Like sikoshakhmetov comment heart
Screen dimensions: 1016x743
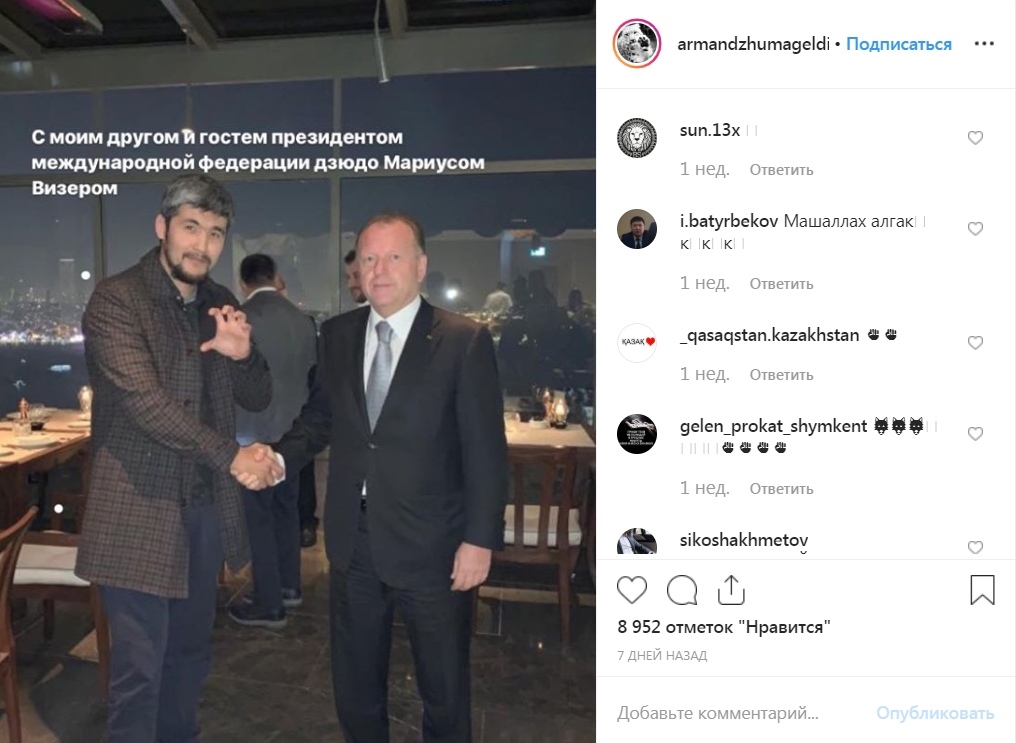click(x=975, y=547)
